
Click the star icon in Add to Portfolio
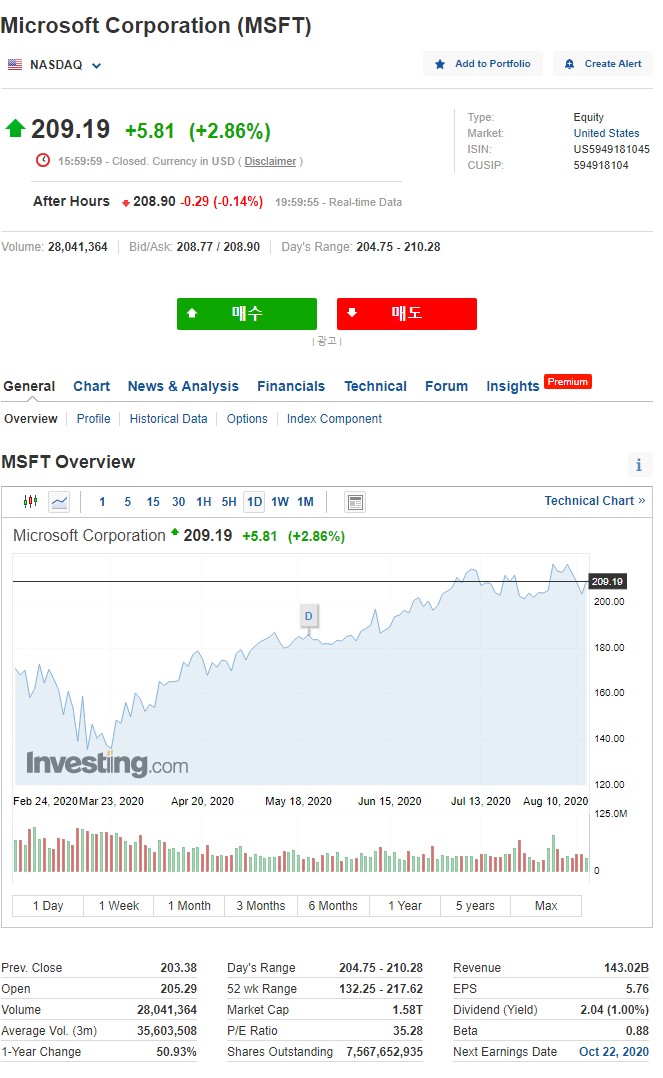pyautogui.click(x=440, y=64)
